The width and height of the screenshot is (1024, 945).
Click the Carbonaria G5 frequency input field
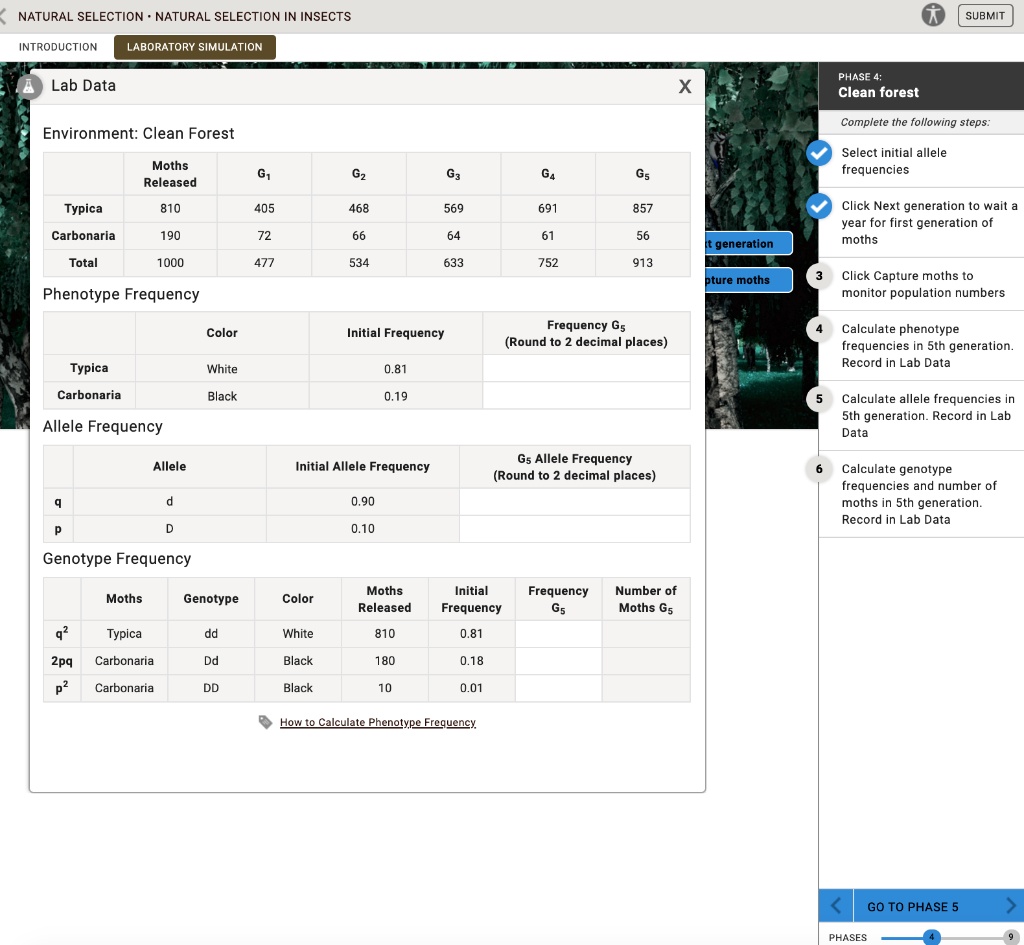click(586, 395)
